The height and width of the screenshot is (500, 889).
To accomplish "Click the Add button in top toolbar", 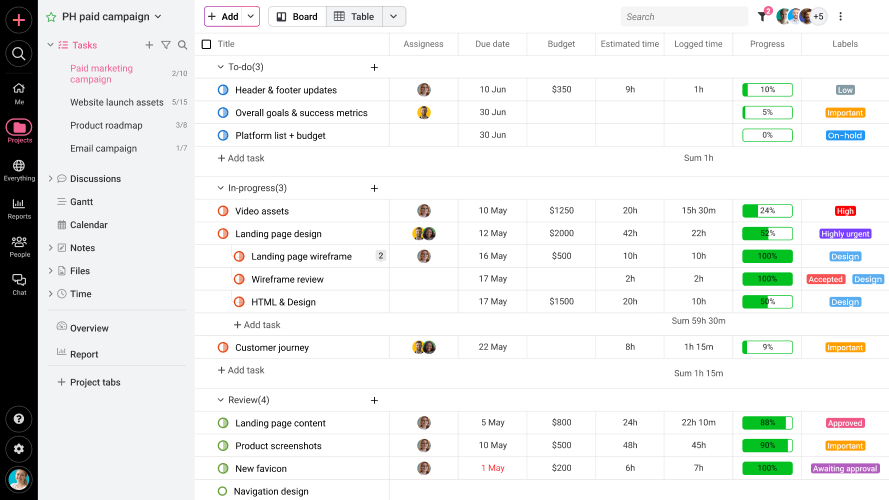I will pyautogui.click(x=223, y=17).
